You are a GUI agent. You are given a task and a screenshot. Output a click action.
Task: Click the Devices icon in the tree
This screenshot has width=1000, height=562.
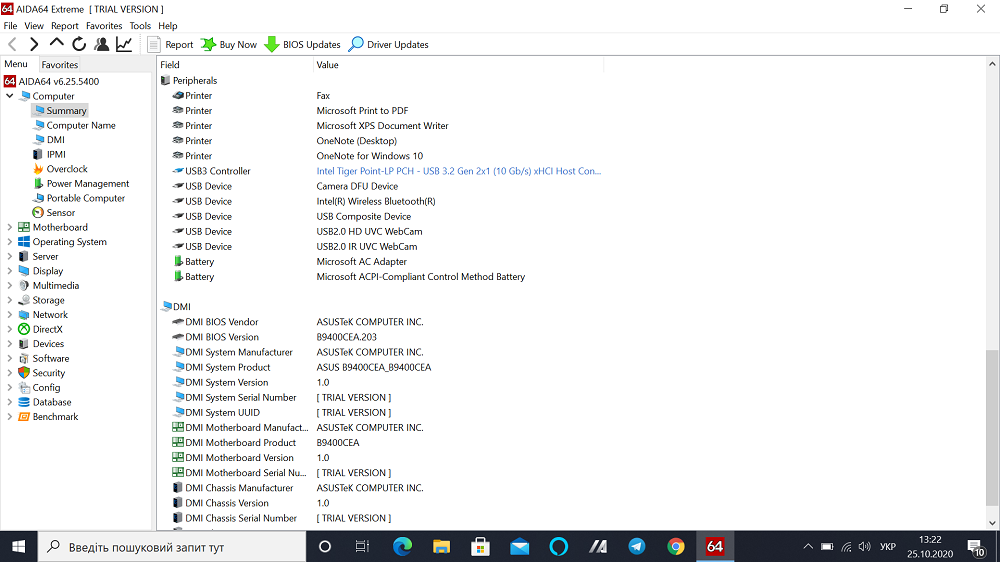coord(24,344)
